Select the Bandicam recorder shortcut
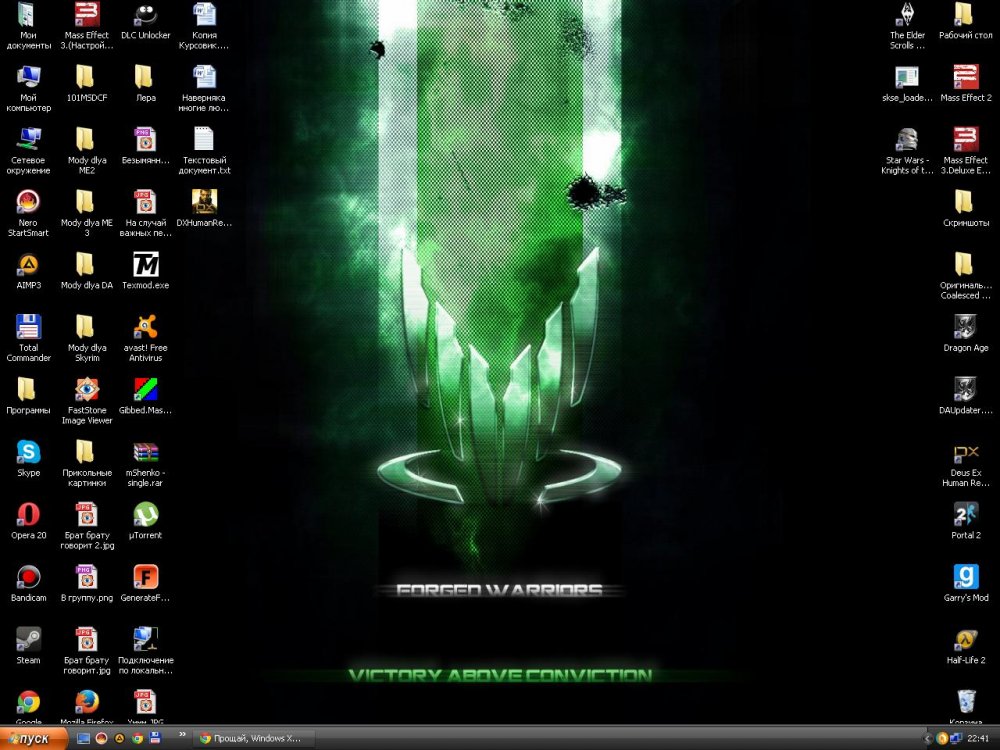Image resolution: width=1000 pixels, height=750 pixels. click(28, 583)
